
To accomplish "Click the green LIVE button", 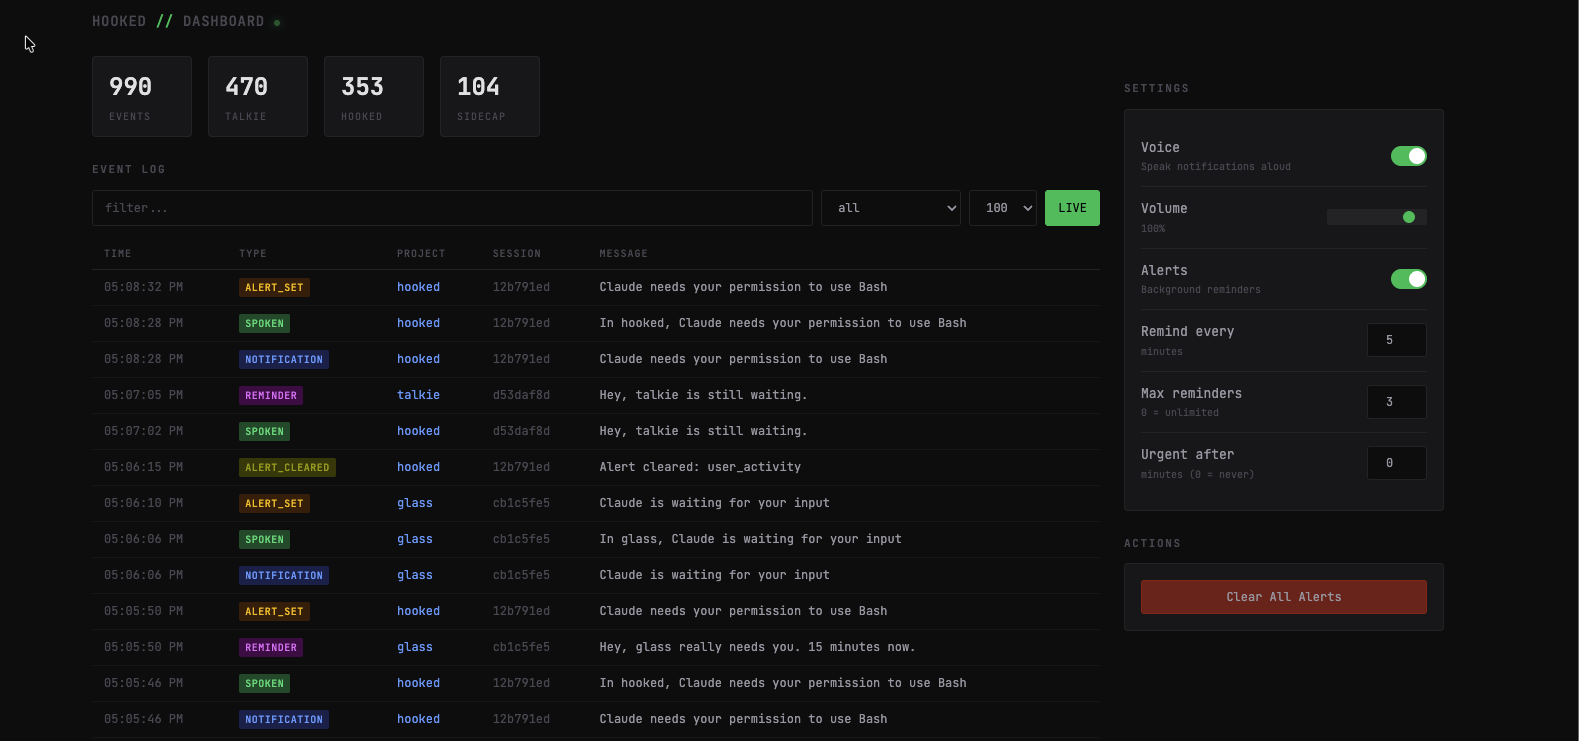I will (1072, 208).
